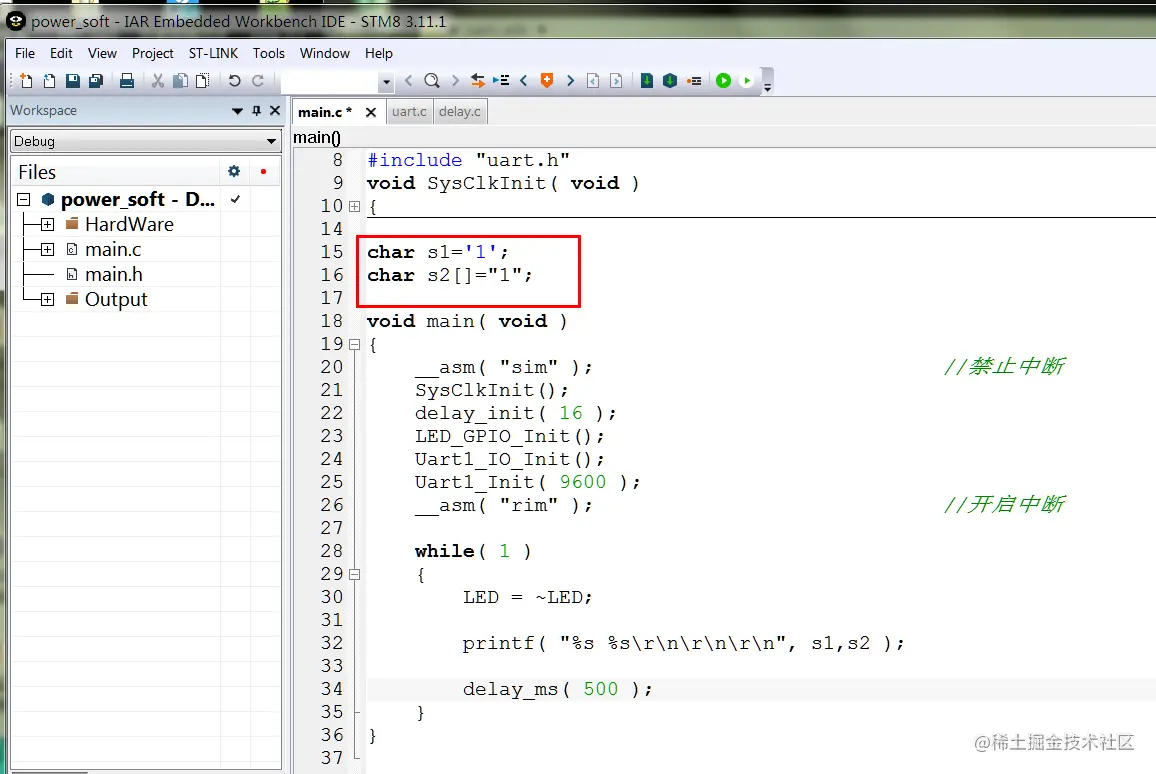This screenshot has height=774, width=1156.
Task: Click the main() function breadcrumb
Action: pos(317,137)
